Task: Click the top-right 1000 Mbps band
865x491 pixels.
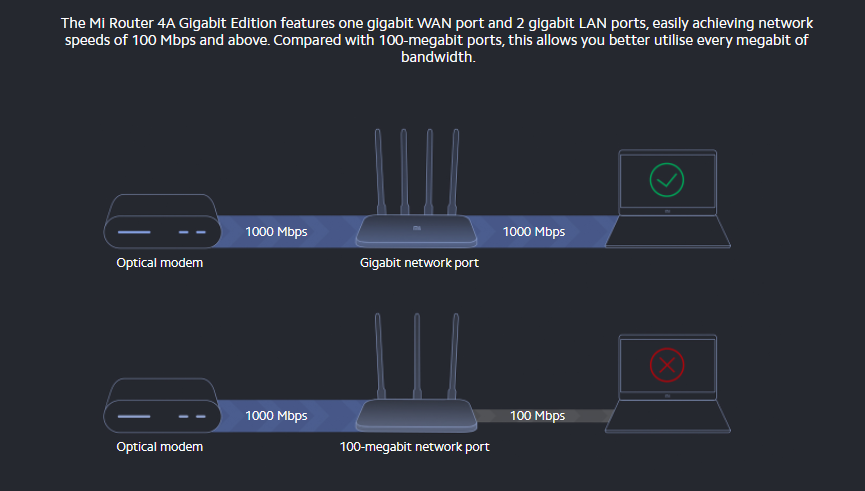Action: [x=534, y=232]
